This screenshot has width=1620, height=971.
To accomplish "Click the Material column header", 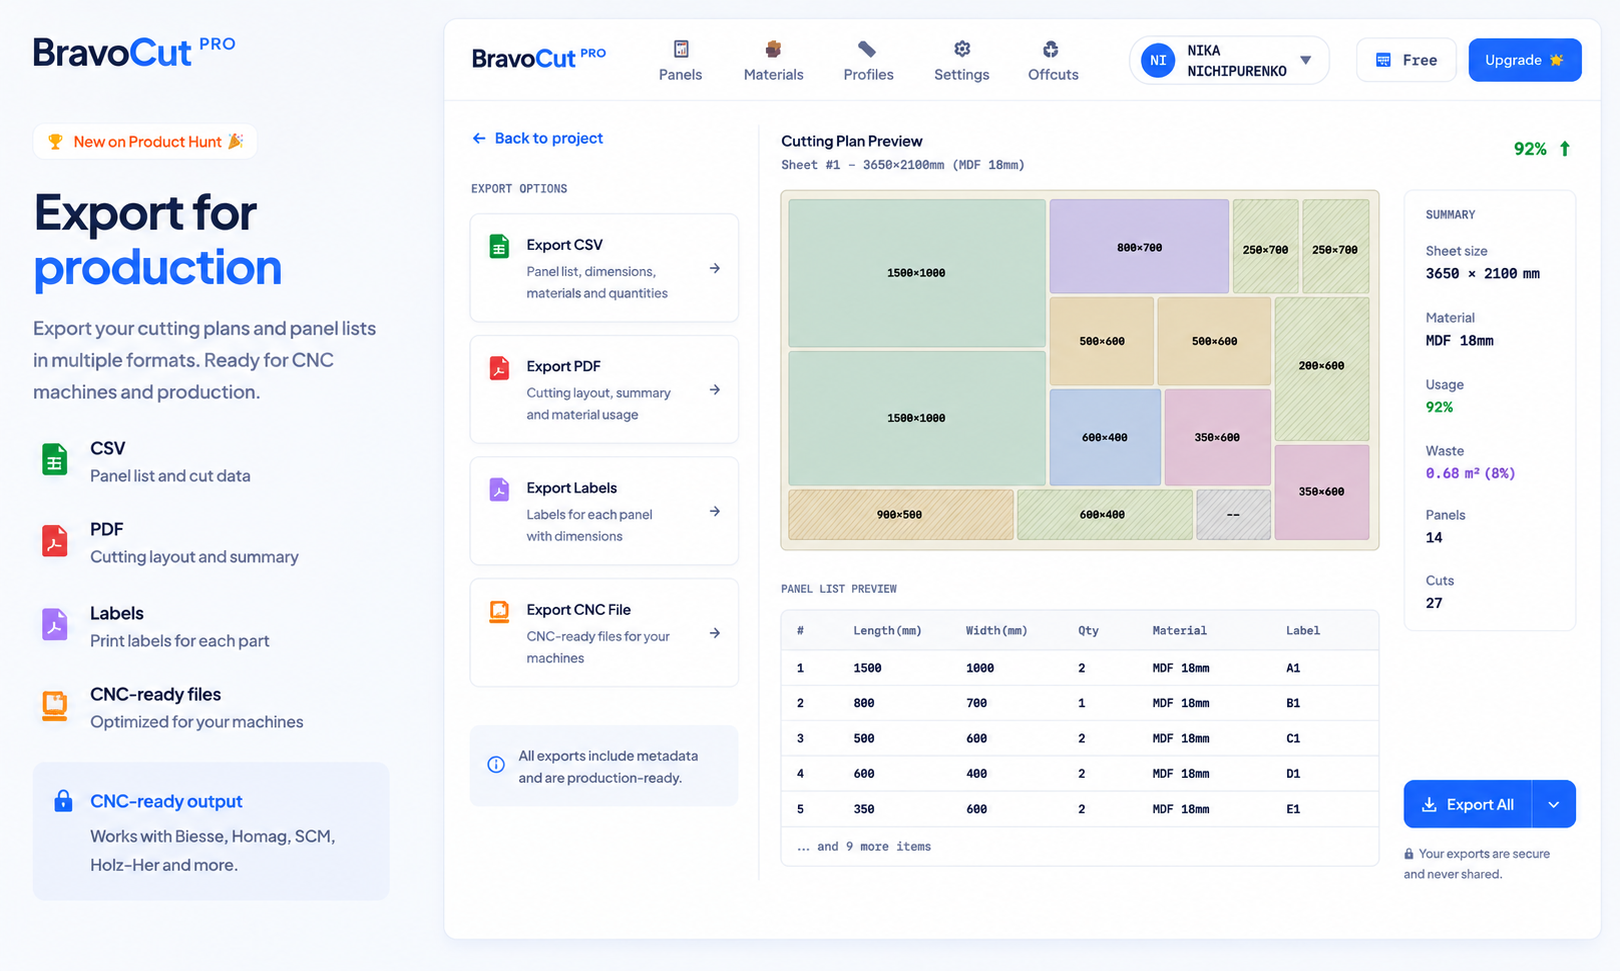I will click(x=1179, y=630).
